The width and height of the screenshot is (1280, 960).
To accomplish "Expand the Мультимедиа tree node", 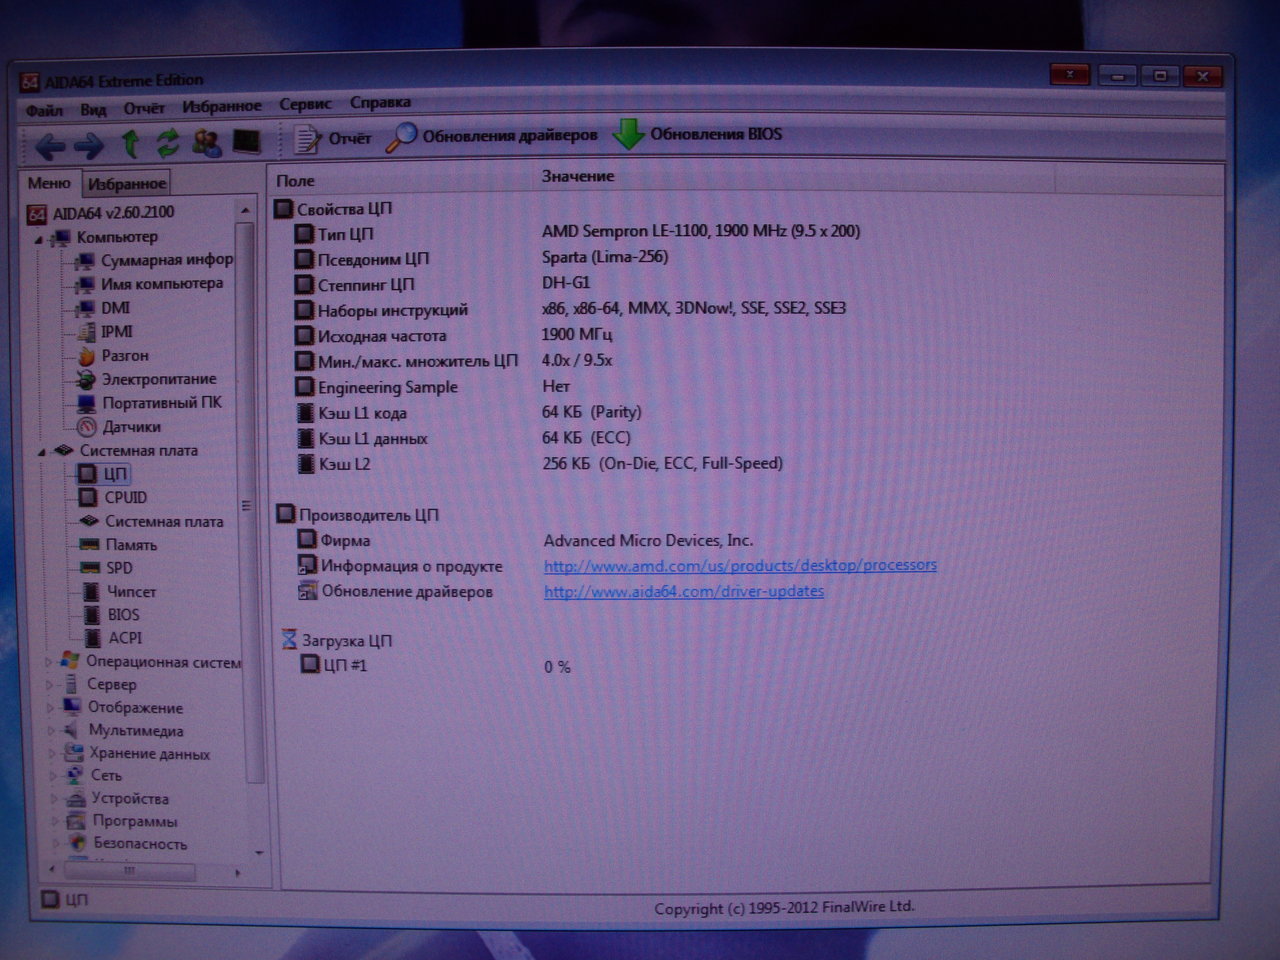I will pyautogui.click(x=51, y=731).
